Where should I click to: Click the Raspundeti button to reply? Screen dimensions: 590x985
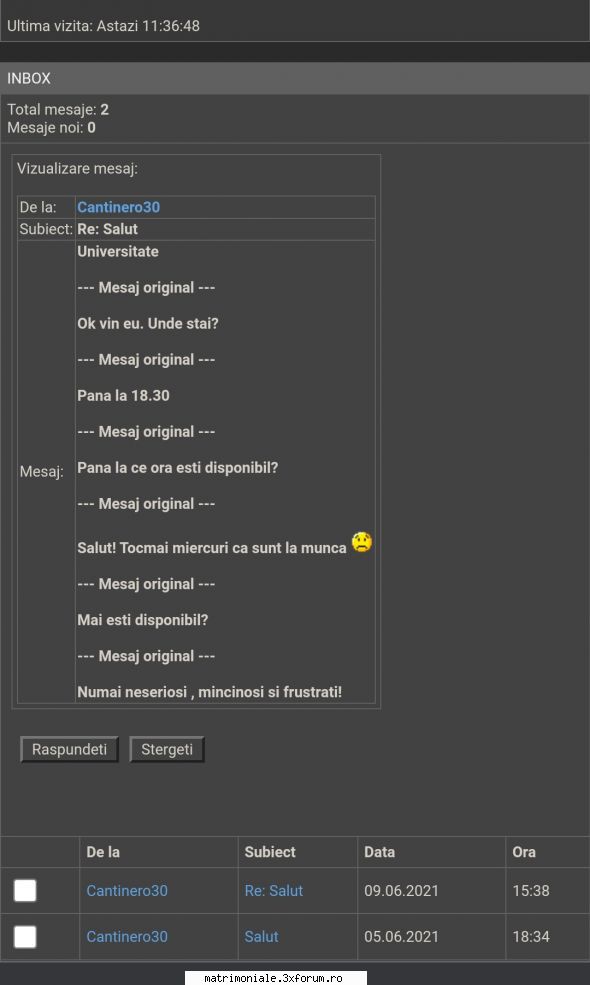coord(69,749)
